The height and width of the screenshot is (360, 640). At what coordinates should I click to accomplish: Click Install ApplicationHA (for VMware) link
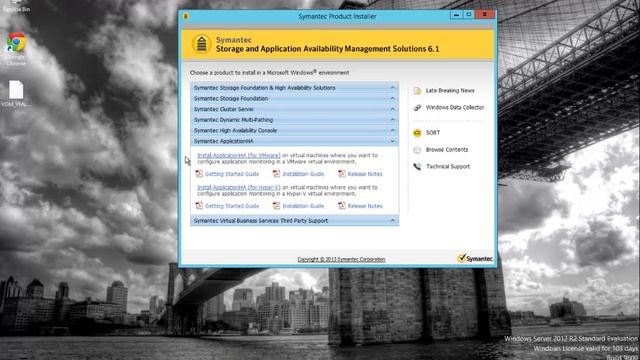[239, 156]
